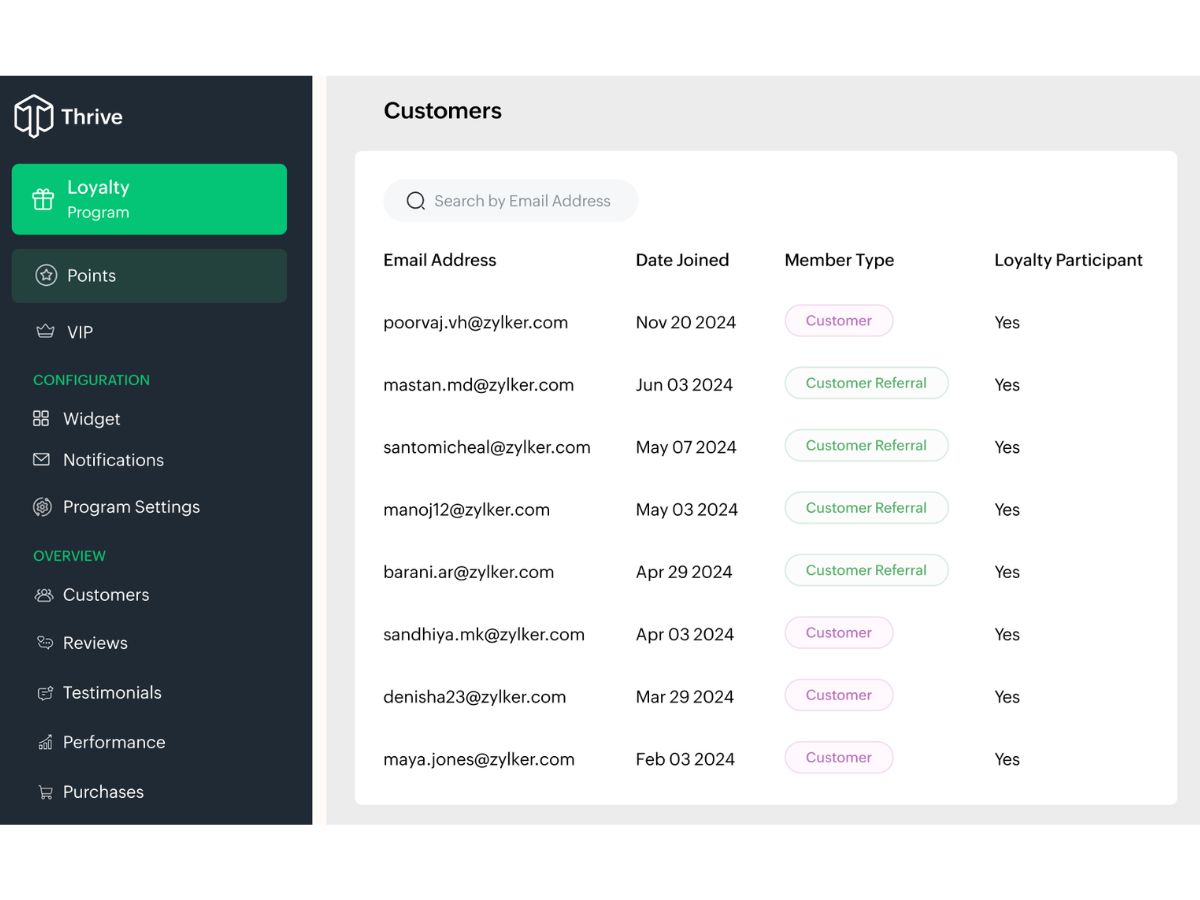Click the gear icon beside Program Settings
The height and width of the screenshot is (900, 1200).
coord(42,507)
